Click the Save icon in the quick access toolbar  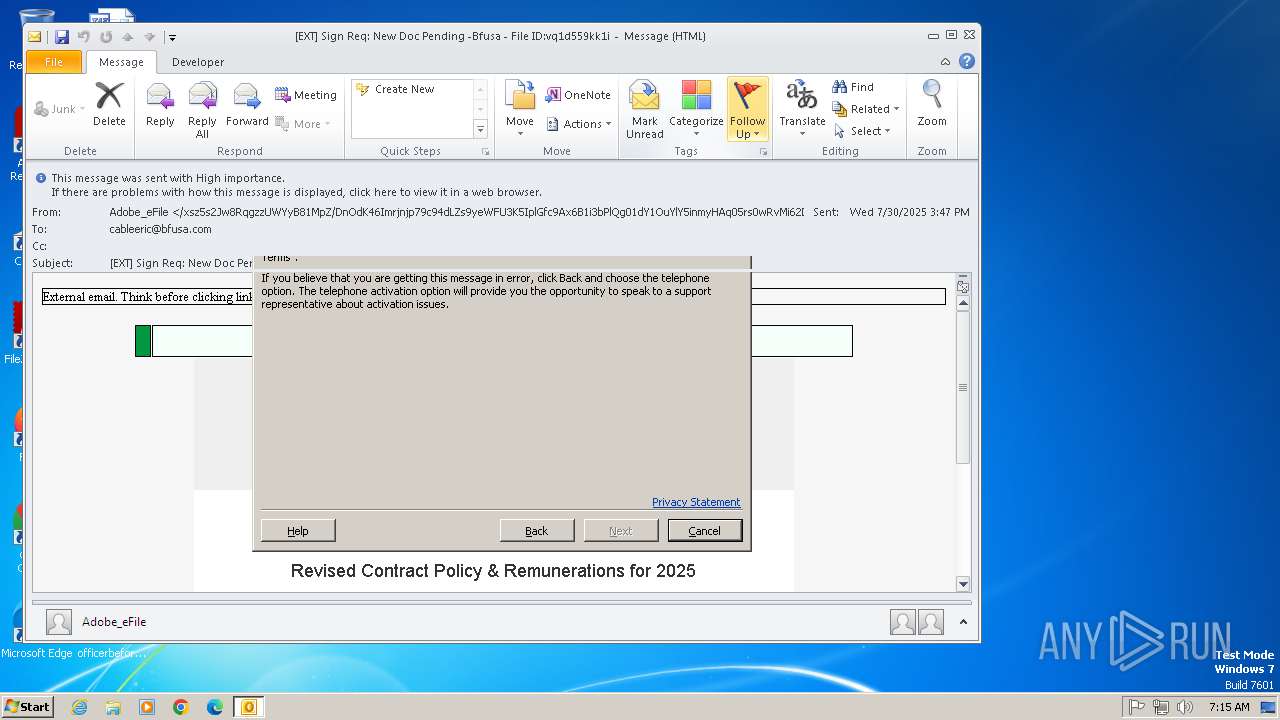62,37
